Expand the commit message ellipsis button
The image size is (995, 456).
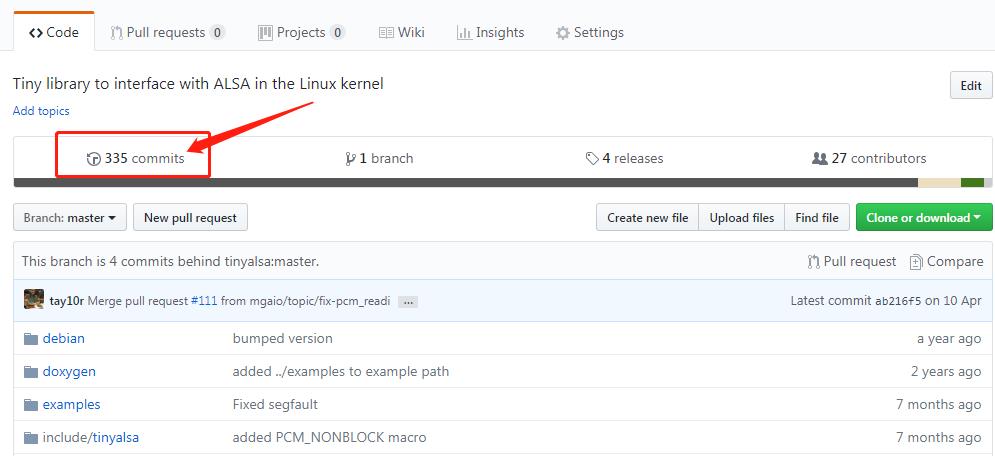pos(407,301)
